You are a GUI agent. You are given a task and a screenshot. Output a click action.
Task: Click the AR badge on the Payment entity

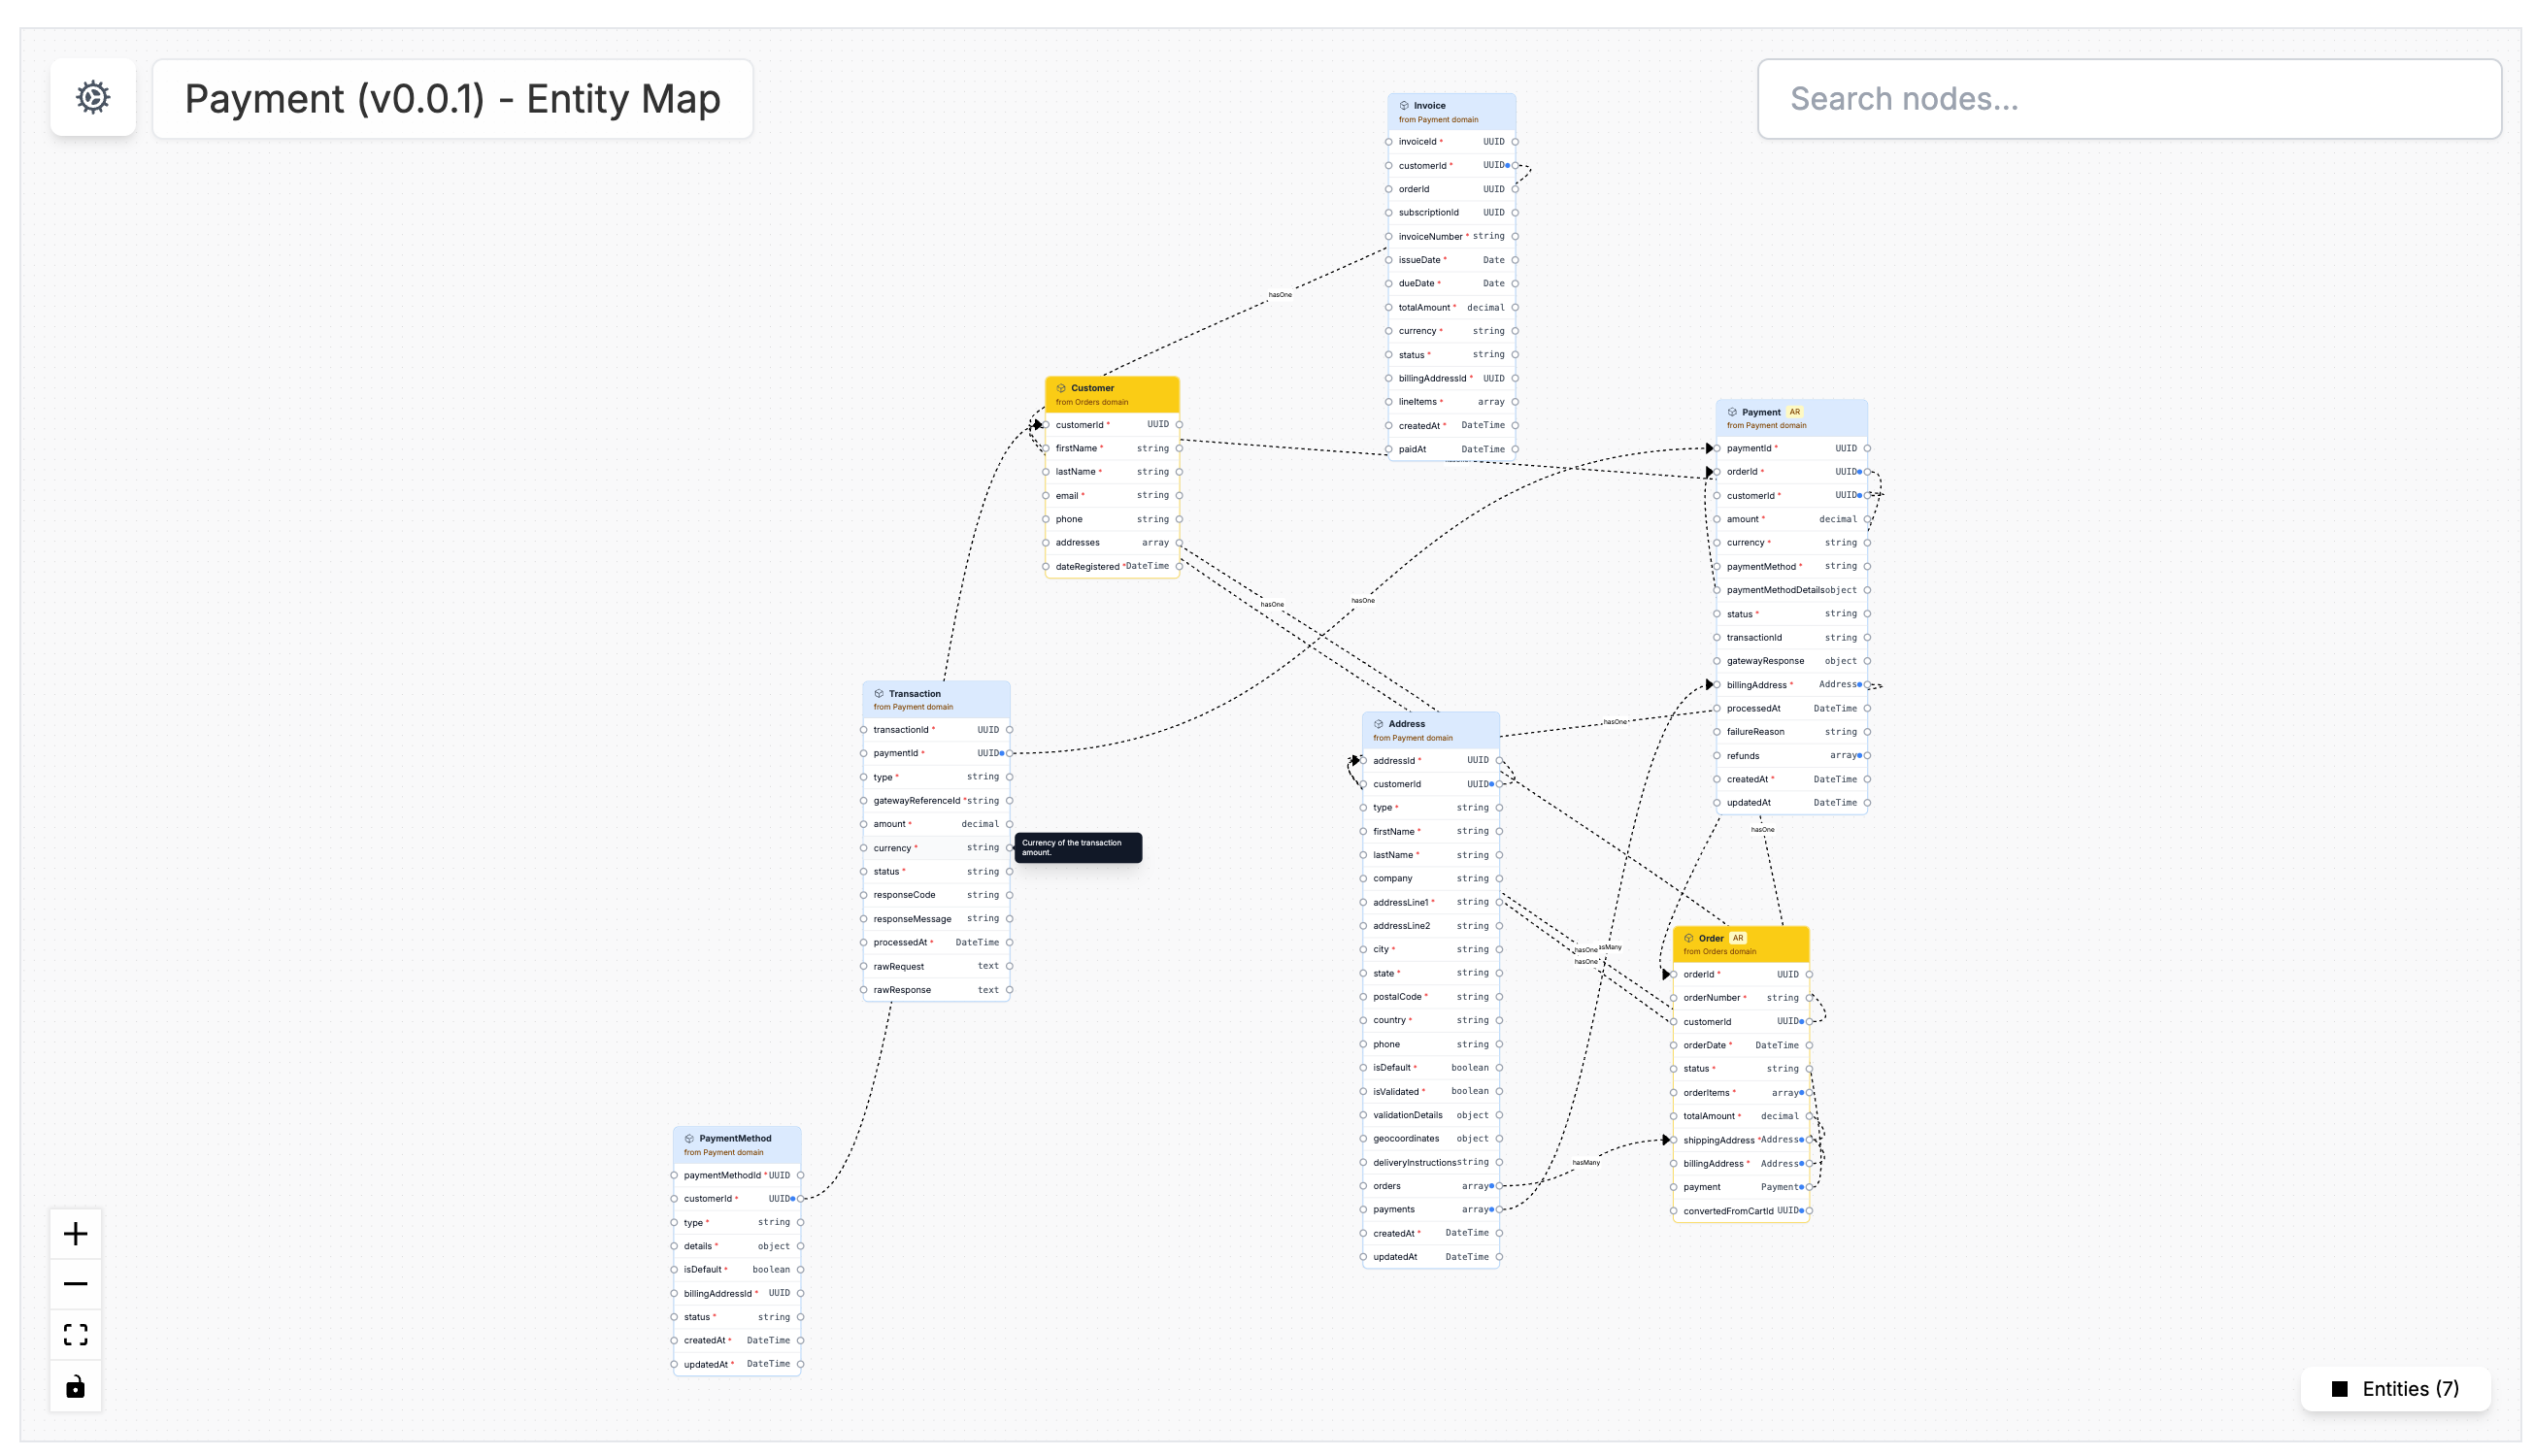tap(1796, 412)
